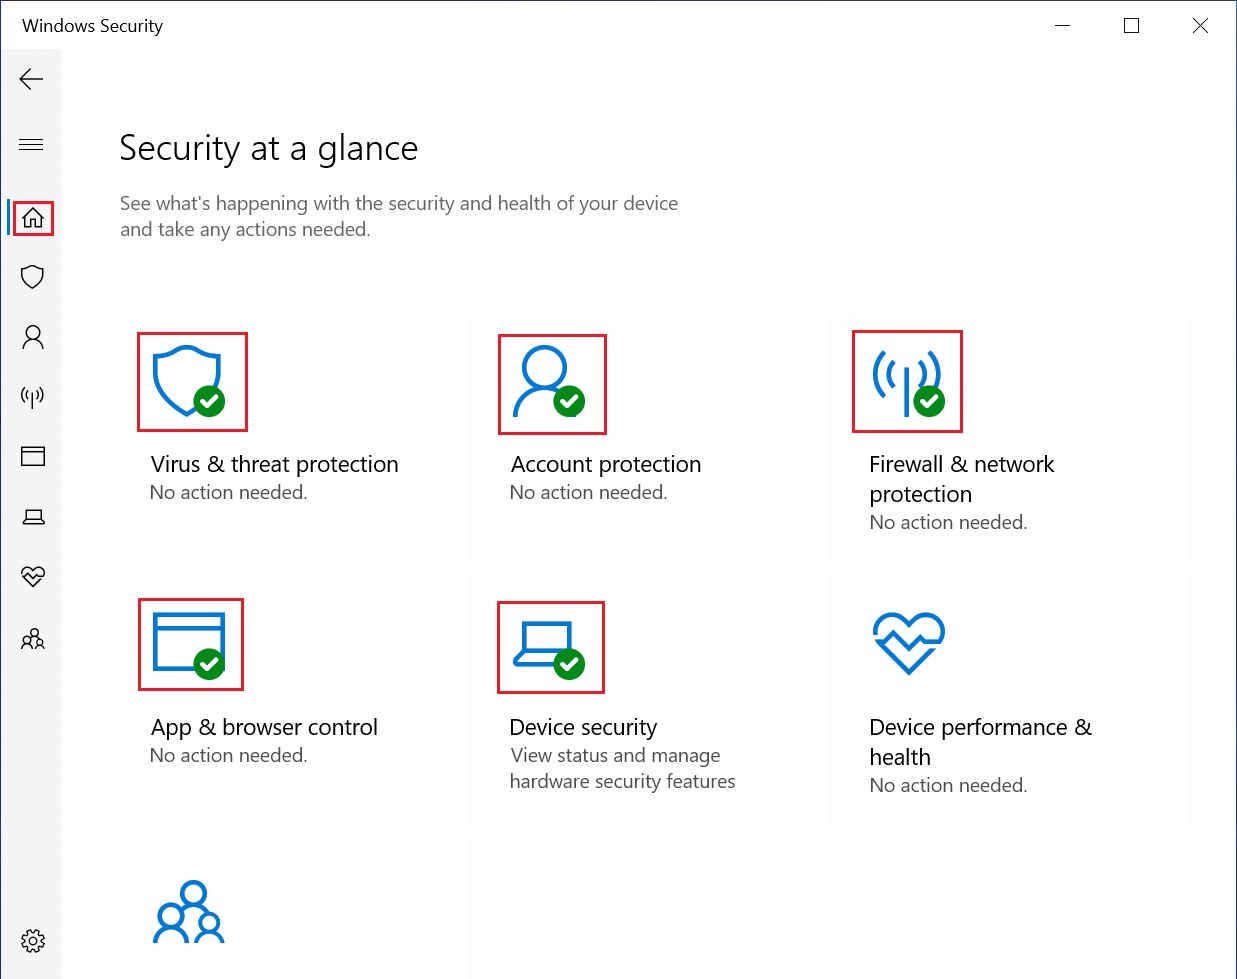The image size is (1237, 979).
Task: Open Family options people icon in sidebar
Action: (33, 638)
